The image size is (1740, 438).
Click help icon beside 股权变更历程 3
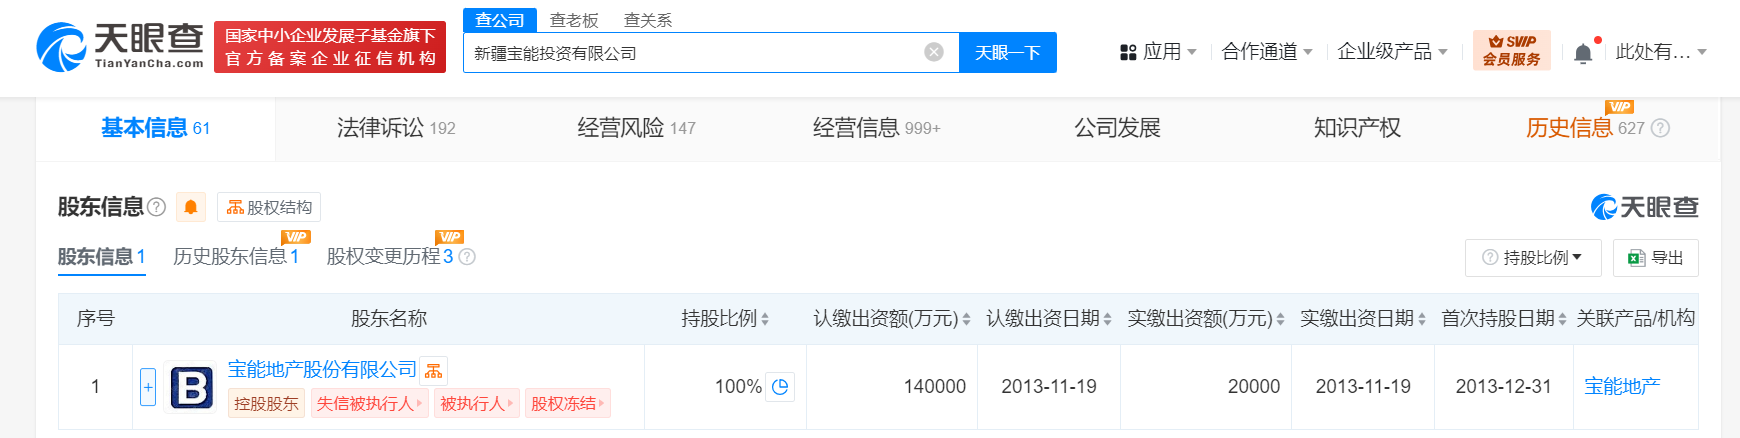pyautogui.click(x=467, y=257)
